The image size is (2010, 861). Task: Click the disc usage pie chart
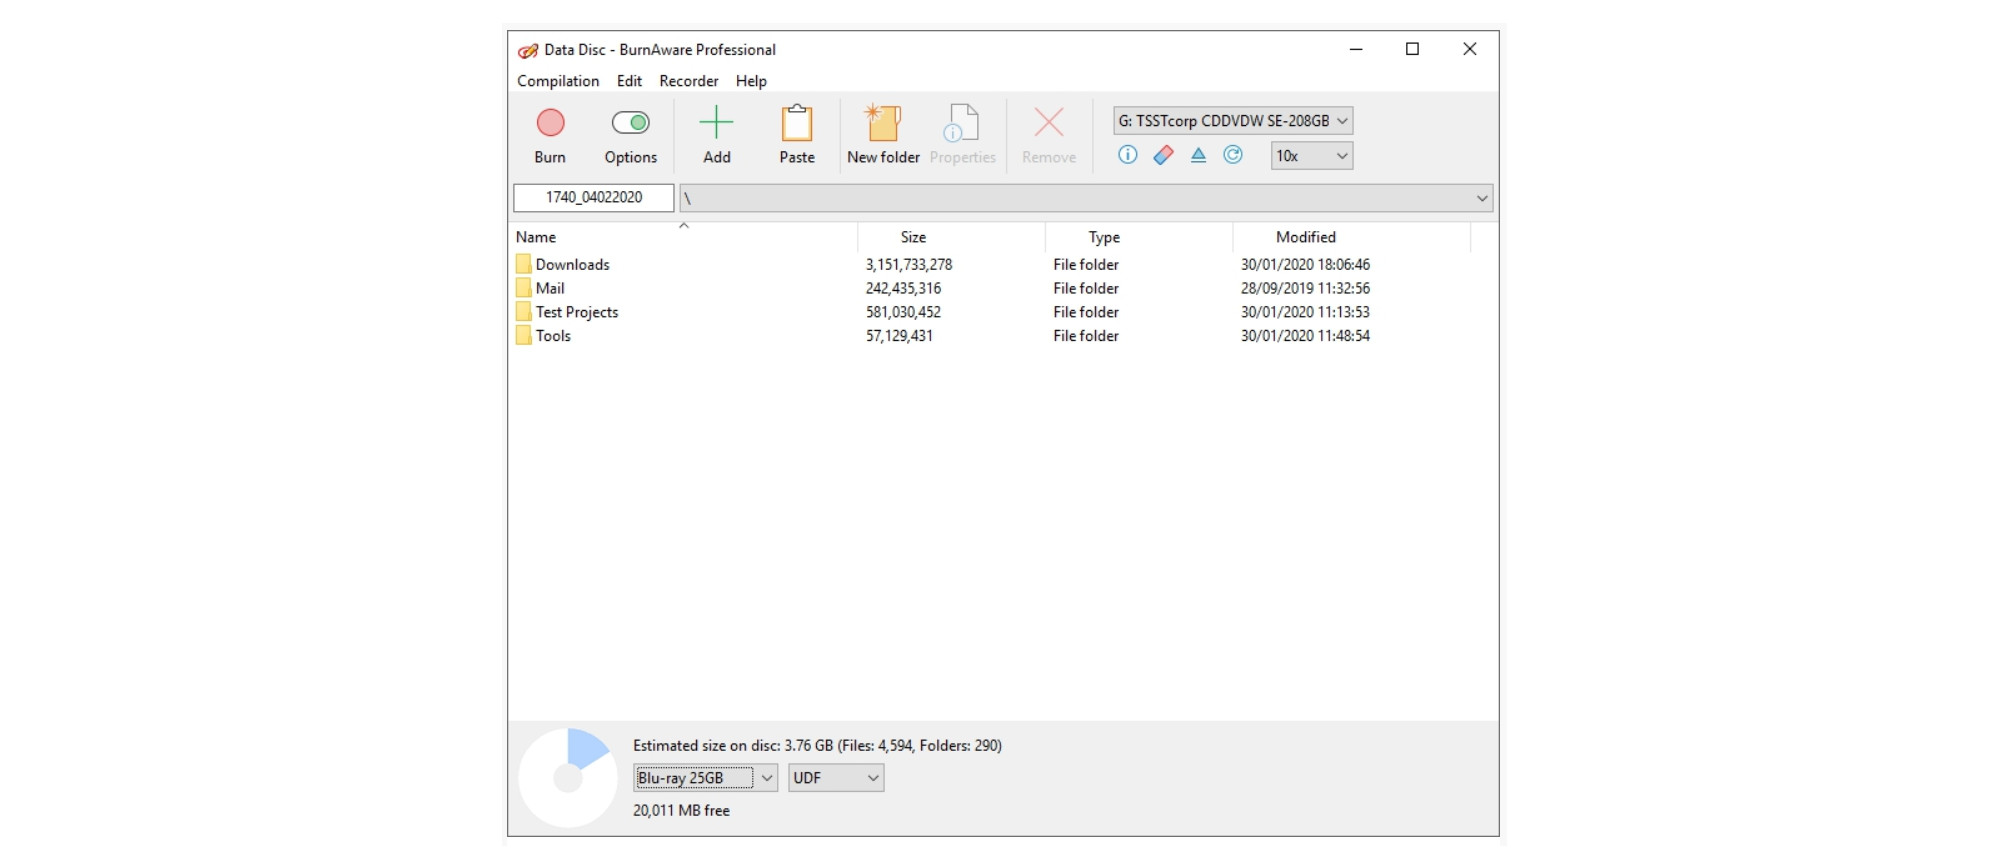pyautogui.click(x=568, y=777)
